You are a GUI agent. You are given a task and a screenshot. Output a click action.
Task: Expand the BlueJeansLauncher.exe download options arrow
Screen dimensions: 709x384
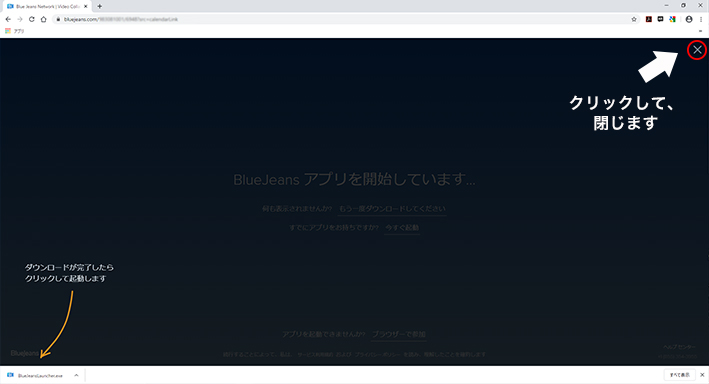pyautogui.click(x=76, y=375)
